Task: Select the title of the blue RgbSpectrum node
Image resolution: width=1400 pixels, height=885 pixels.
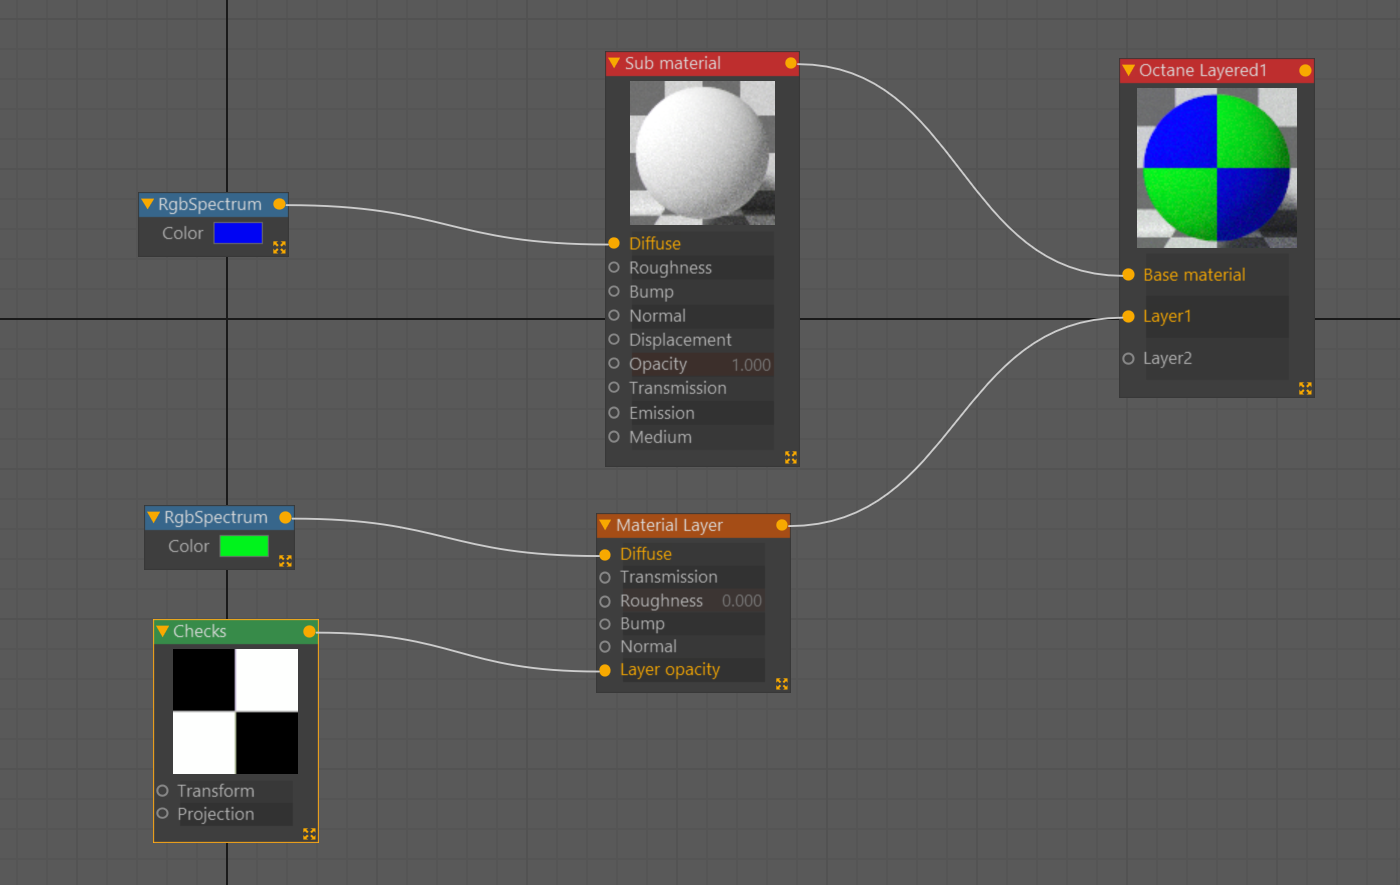Action: coord(210,204)
